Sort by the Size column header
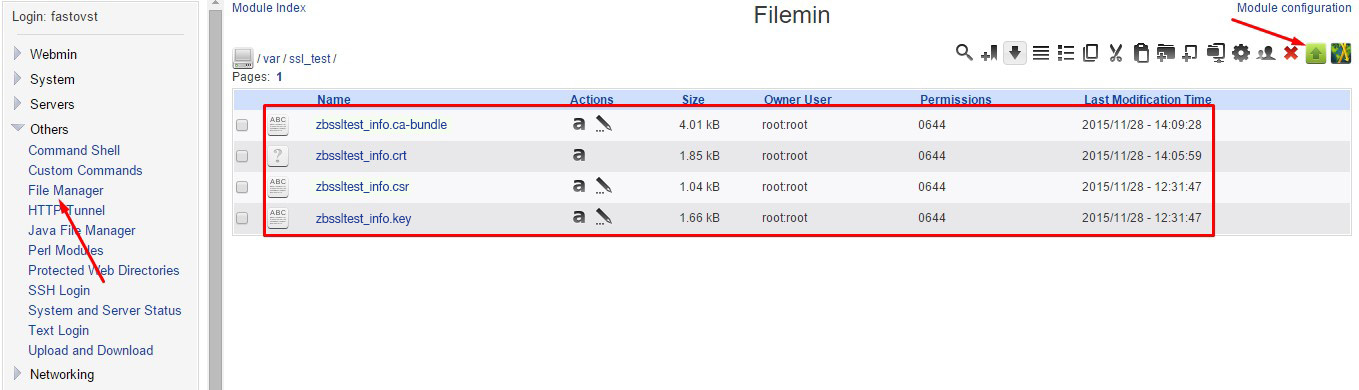Image resolution: width=1359 pixels, height=390 pixels. coord(693,100)
